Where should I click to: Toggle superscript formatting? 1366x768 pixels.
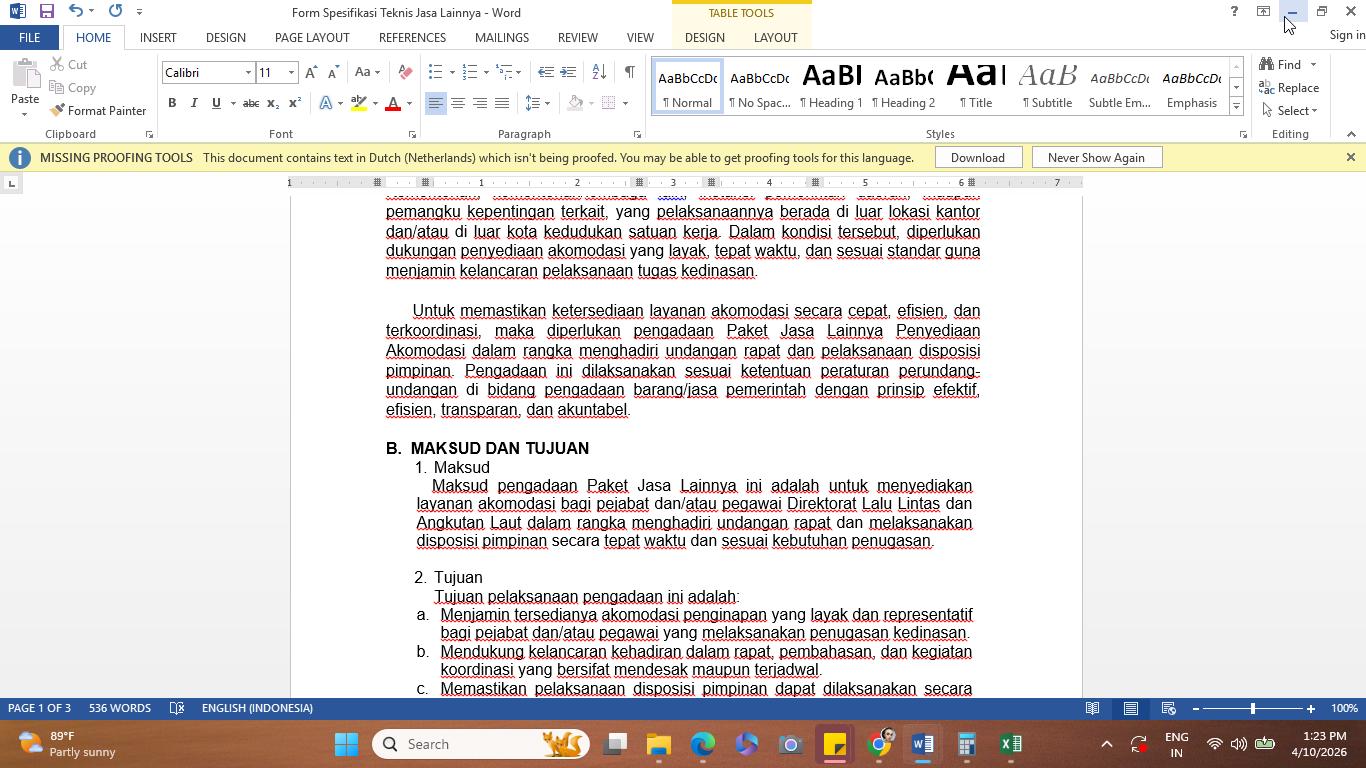(294, 103)
